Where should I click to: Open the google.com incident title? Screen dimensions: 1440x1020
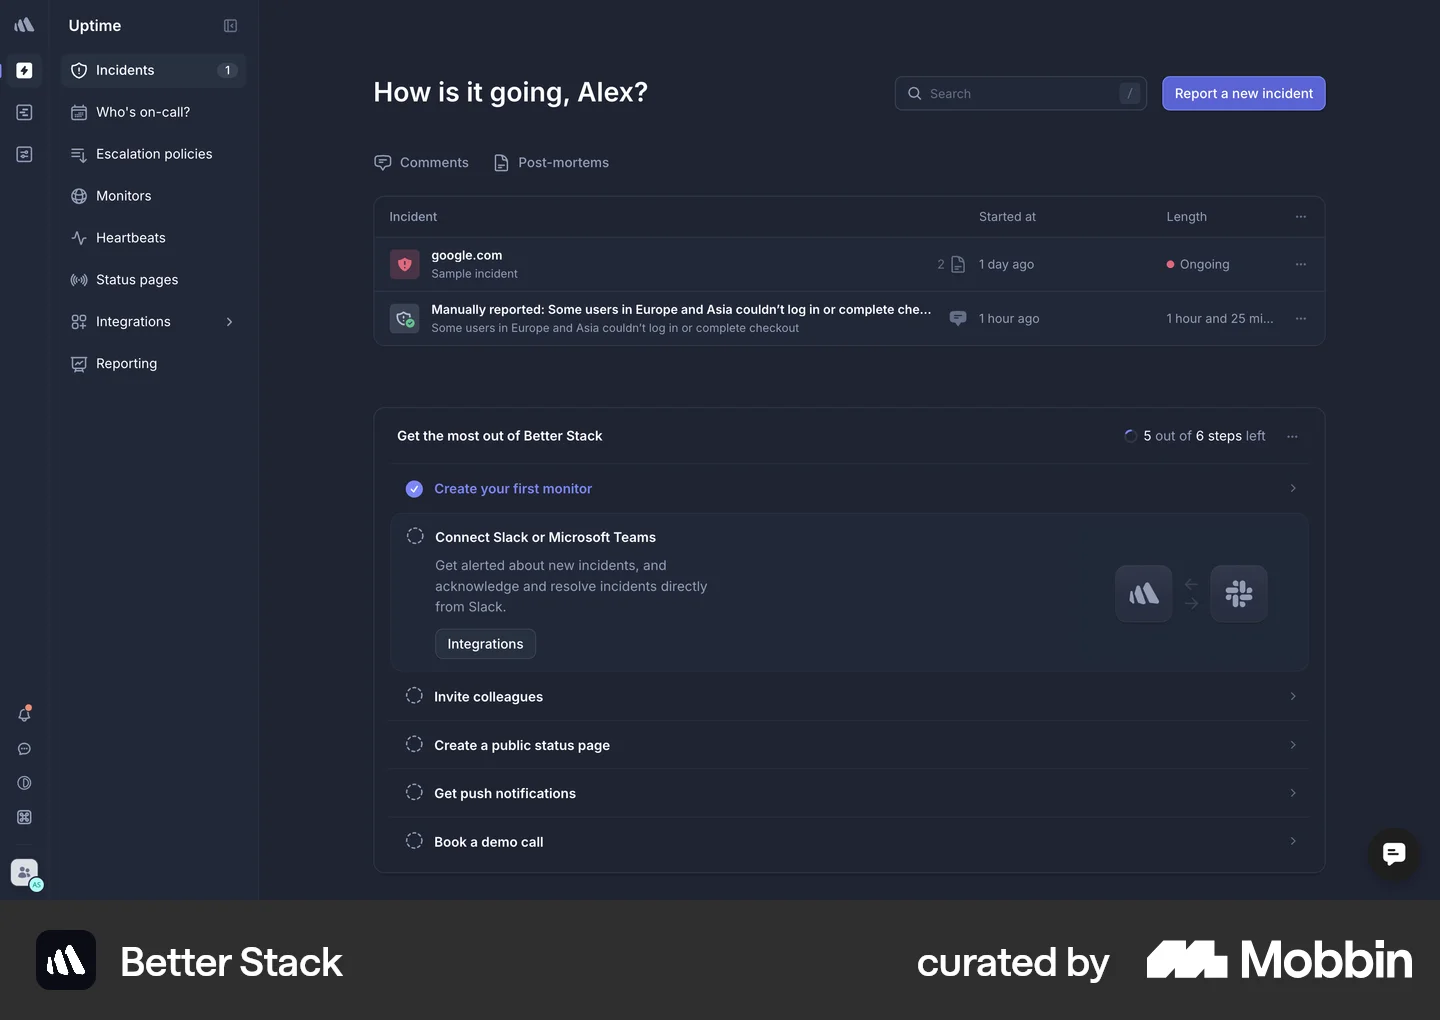pyautogui.click(x=467, y=255)
